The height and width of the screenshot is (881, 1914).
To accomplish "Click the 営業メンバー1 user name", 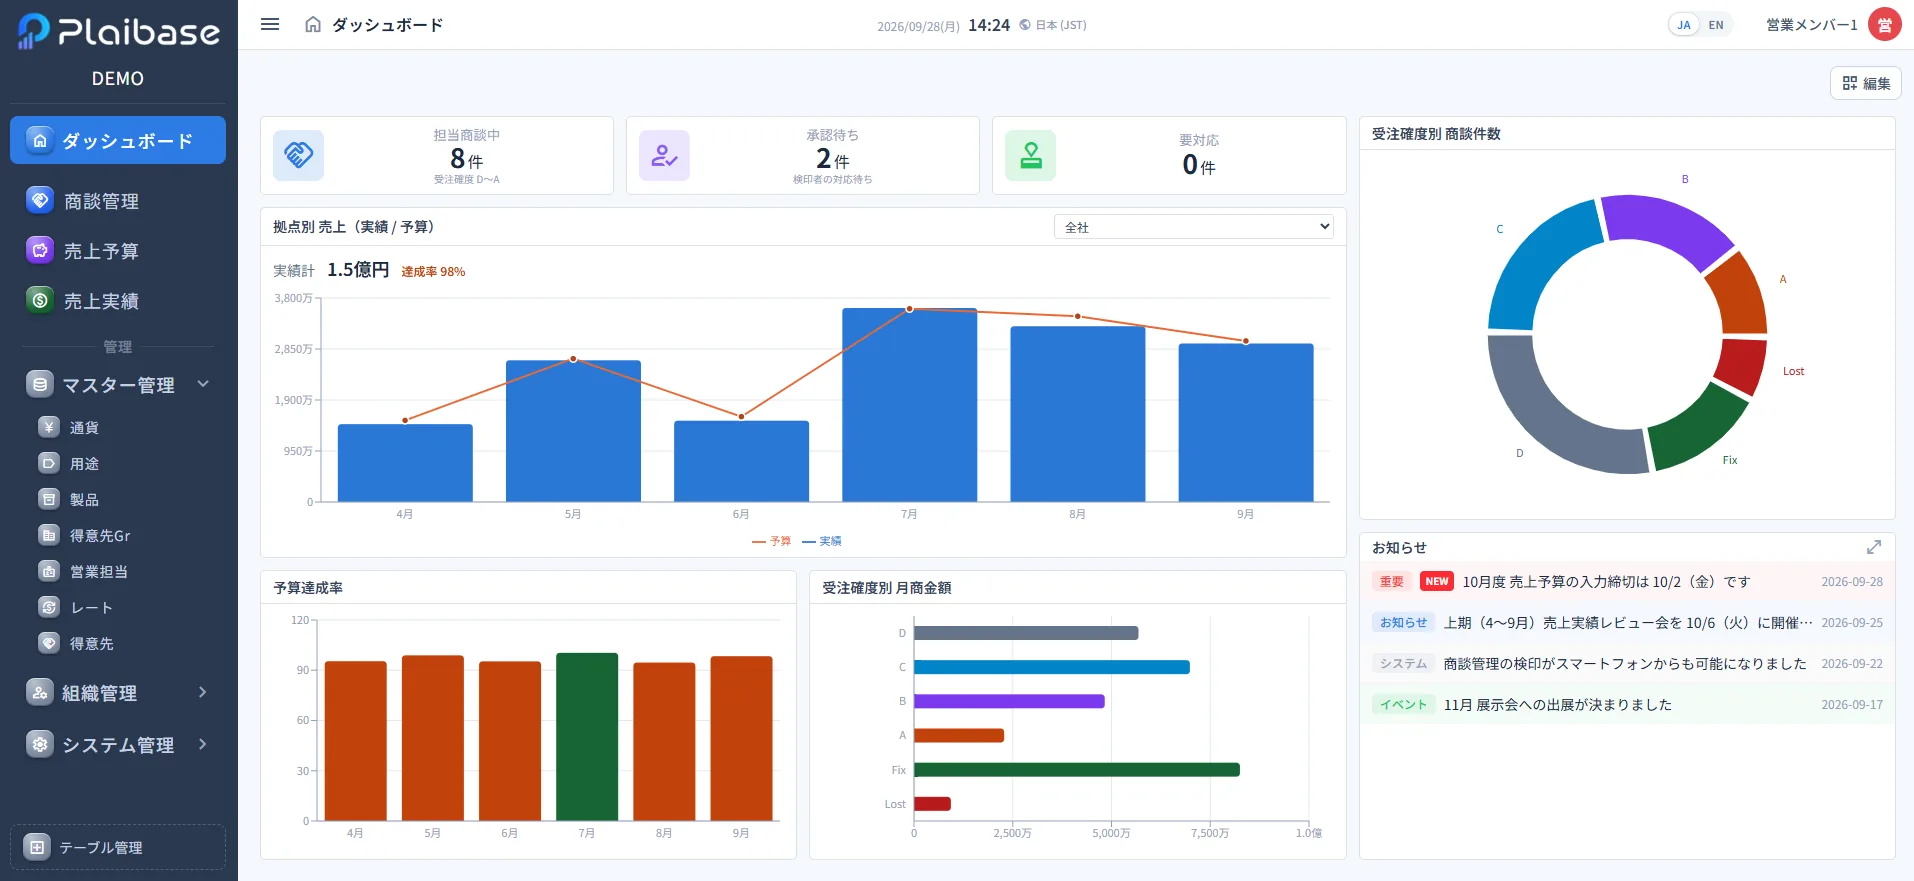I will (x=1812, y=25).
